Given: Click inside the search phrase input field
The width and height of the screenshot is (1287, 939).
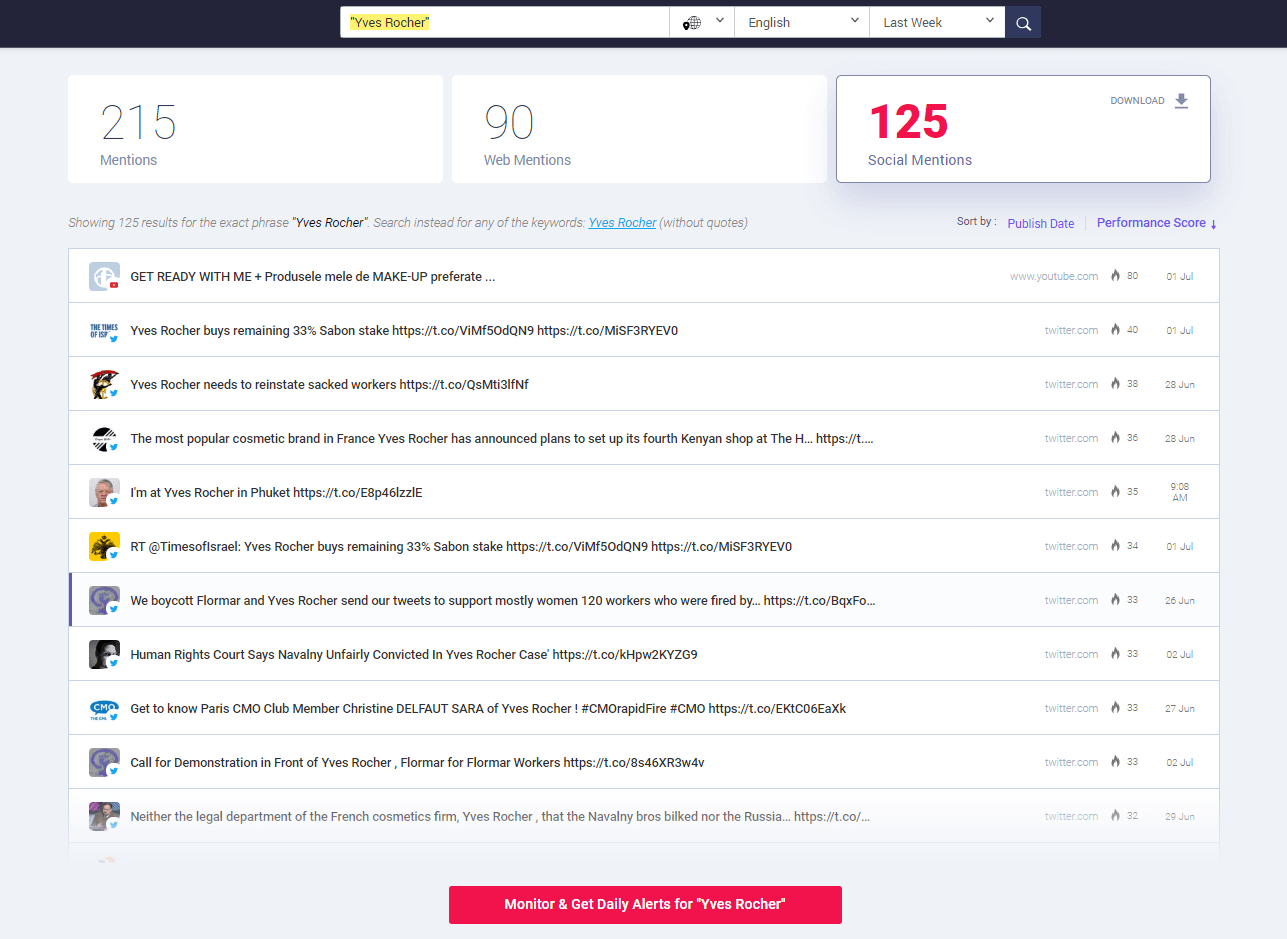Looking at the screenshot, I should (x=504, y=21).
